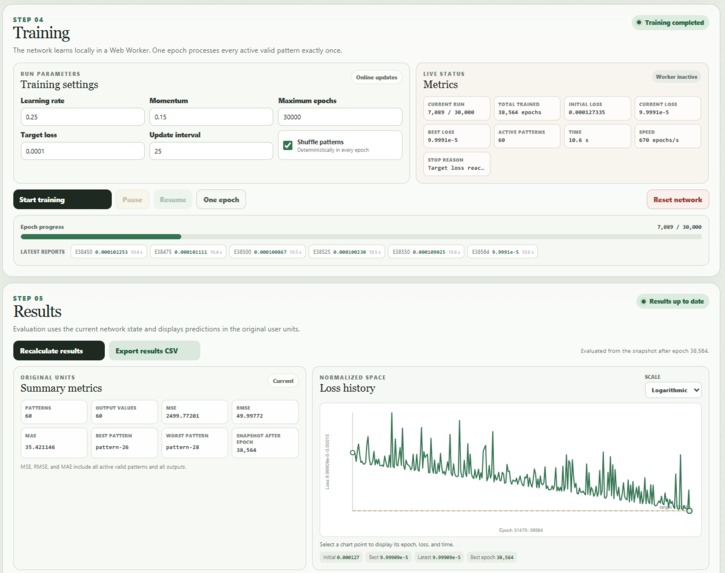The width and height of the screenshot is (725, 573).
Task: Click the Time 10.6 s metric card
Action: [x=597, y=136]
